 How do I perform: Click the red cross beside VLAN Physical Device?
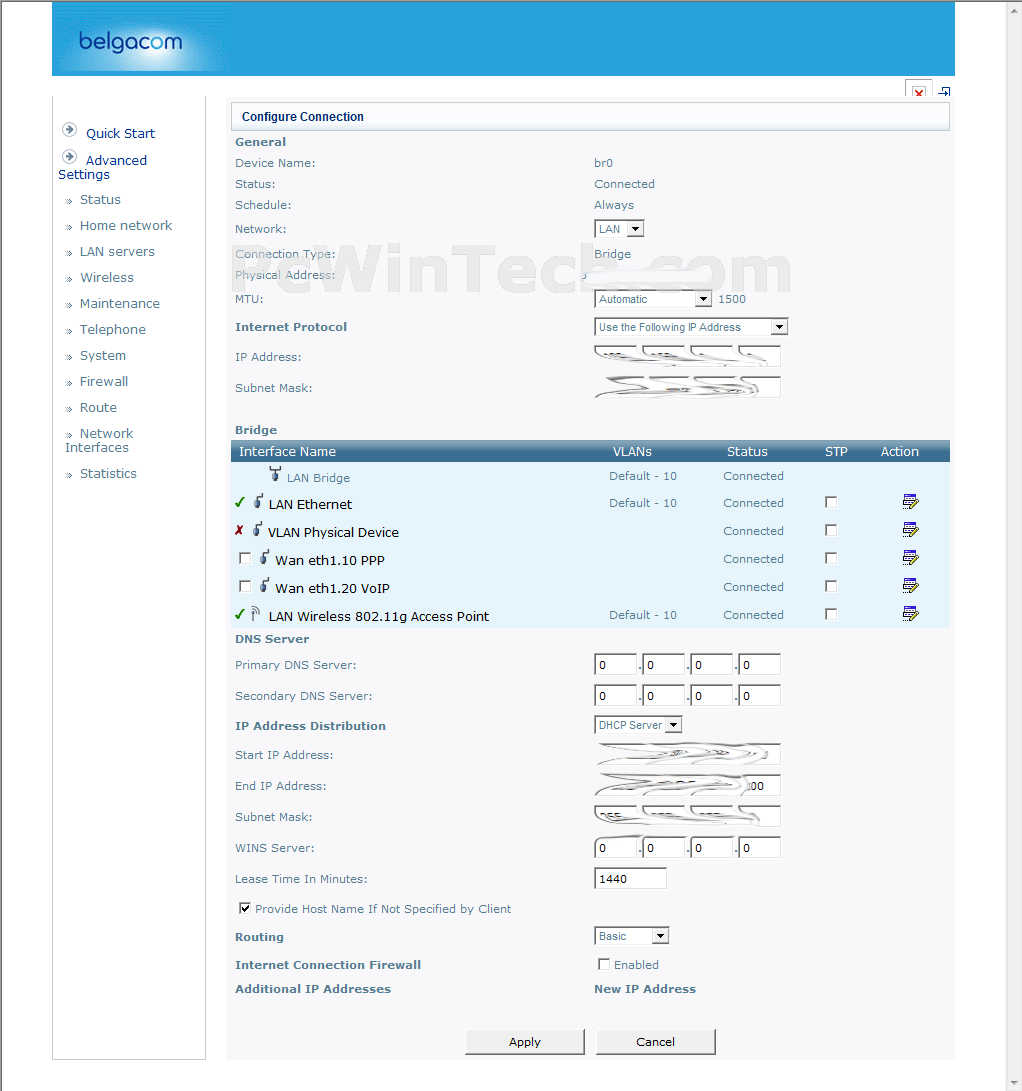coord(239,530)
